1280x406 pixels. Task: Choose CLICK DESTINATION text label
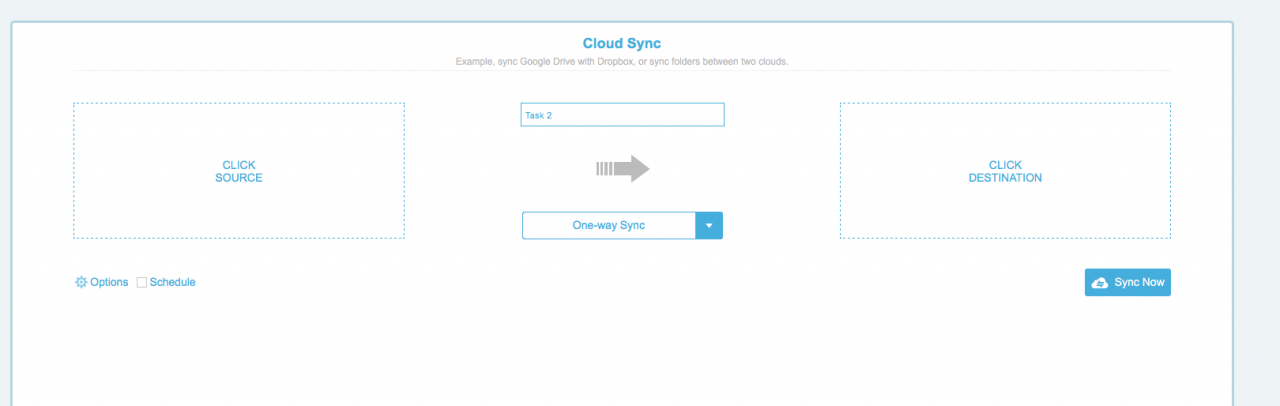(x=1005, y=171)
